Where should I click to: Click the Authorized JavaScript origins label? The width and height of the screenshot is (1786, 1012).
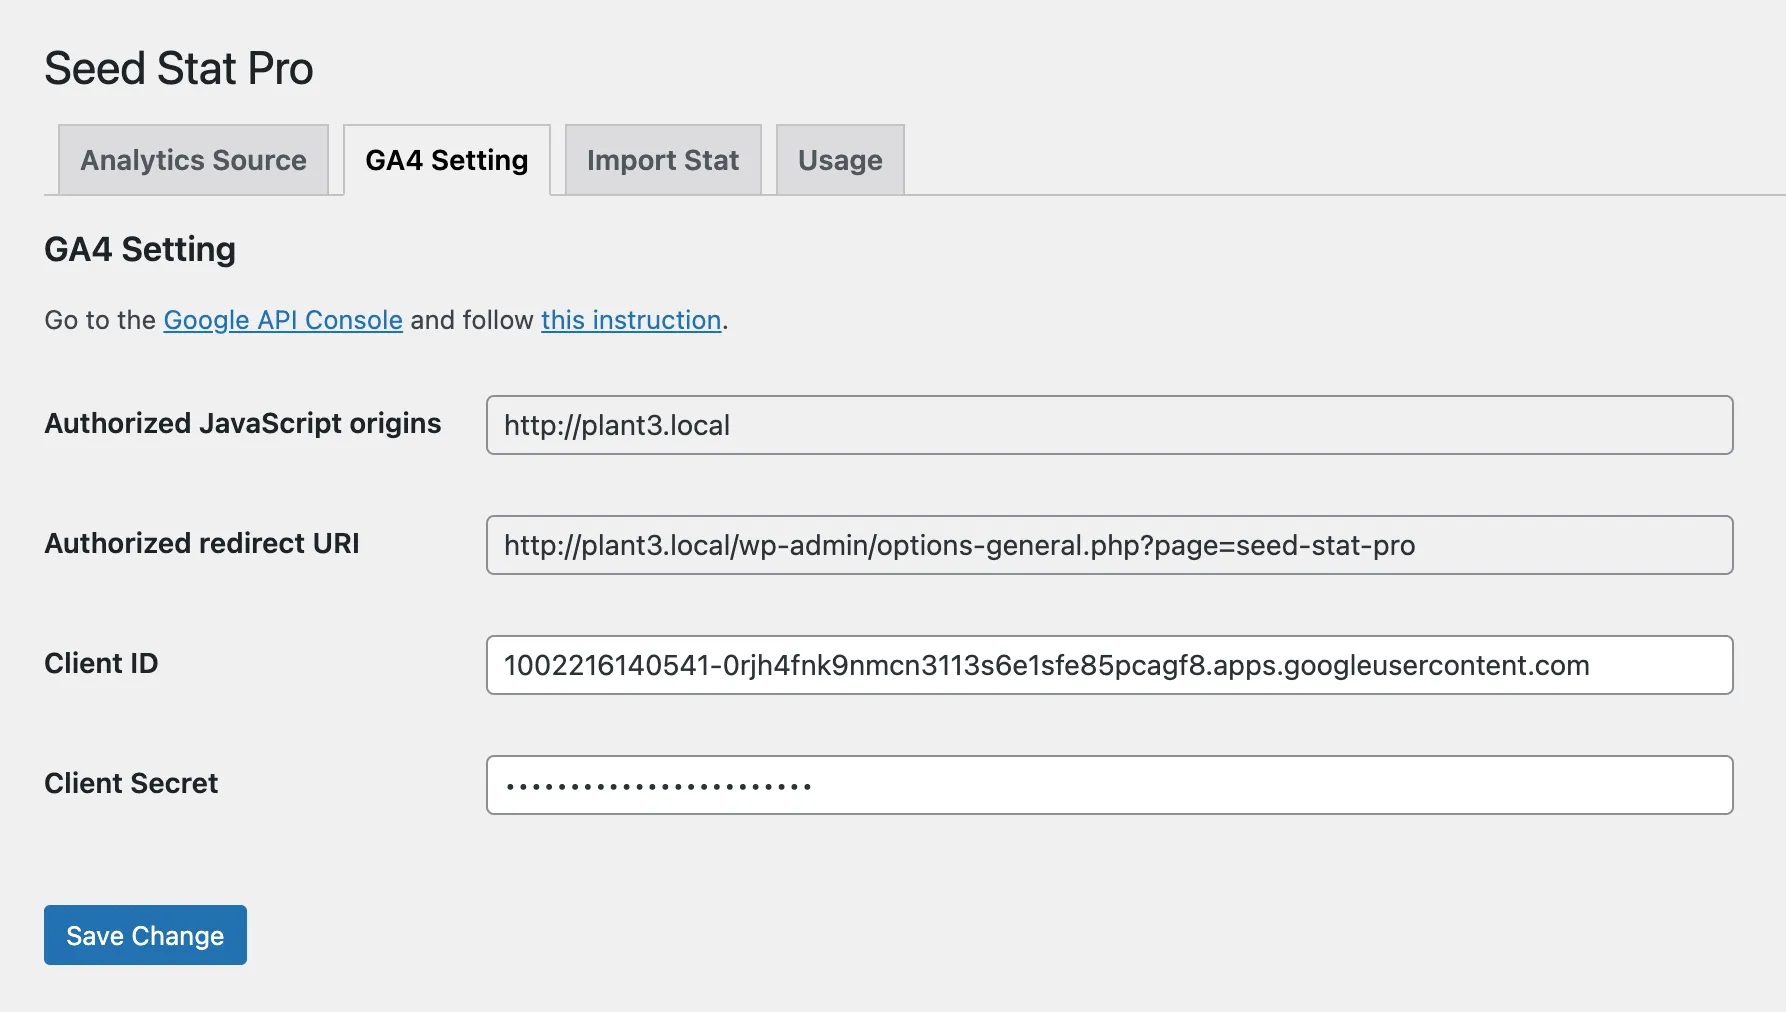(241, 423)
